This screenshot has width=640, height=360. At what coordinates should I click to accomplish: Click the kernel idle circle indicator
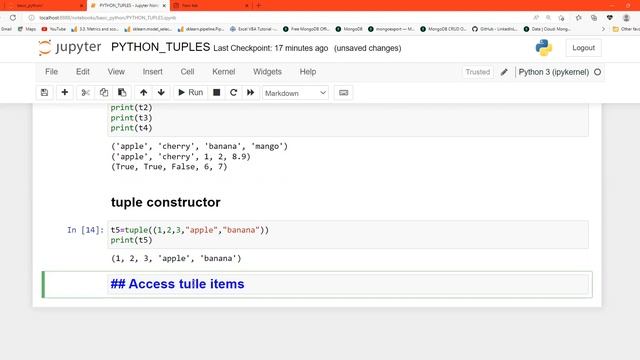[598, 72]
